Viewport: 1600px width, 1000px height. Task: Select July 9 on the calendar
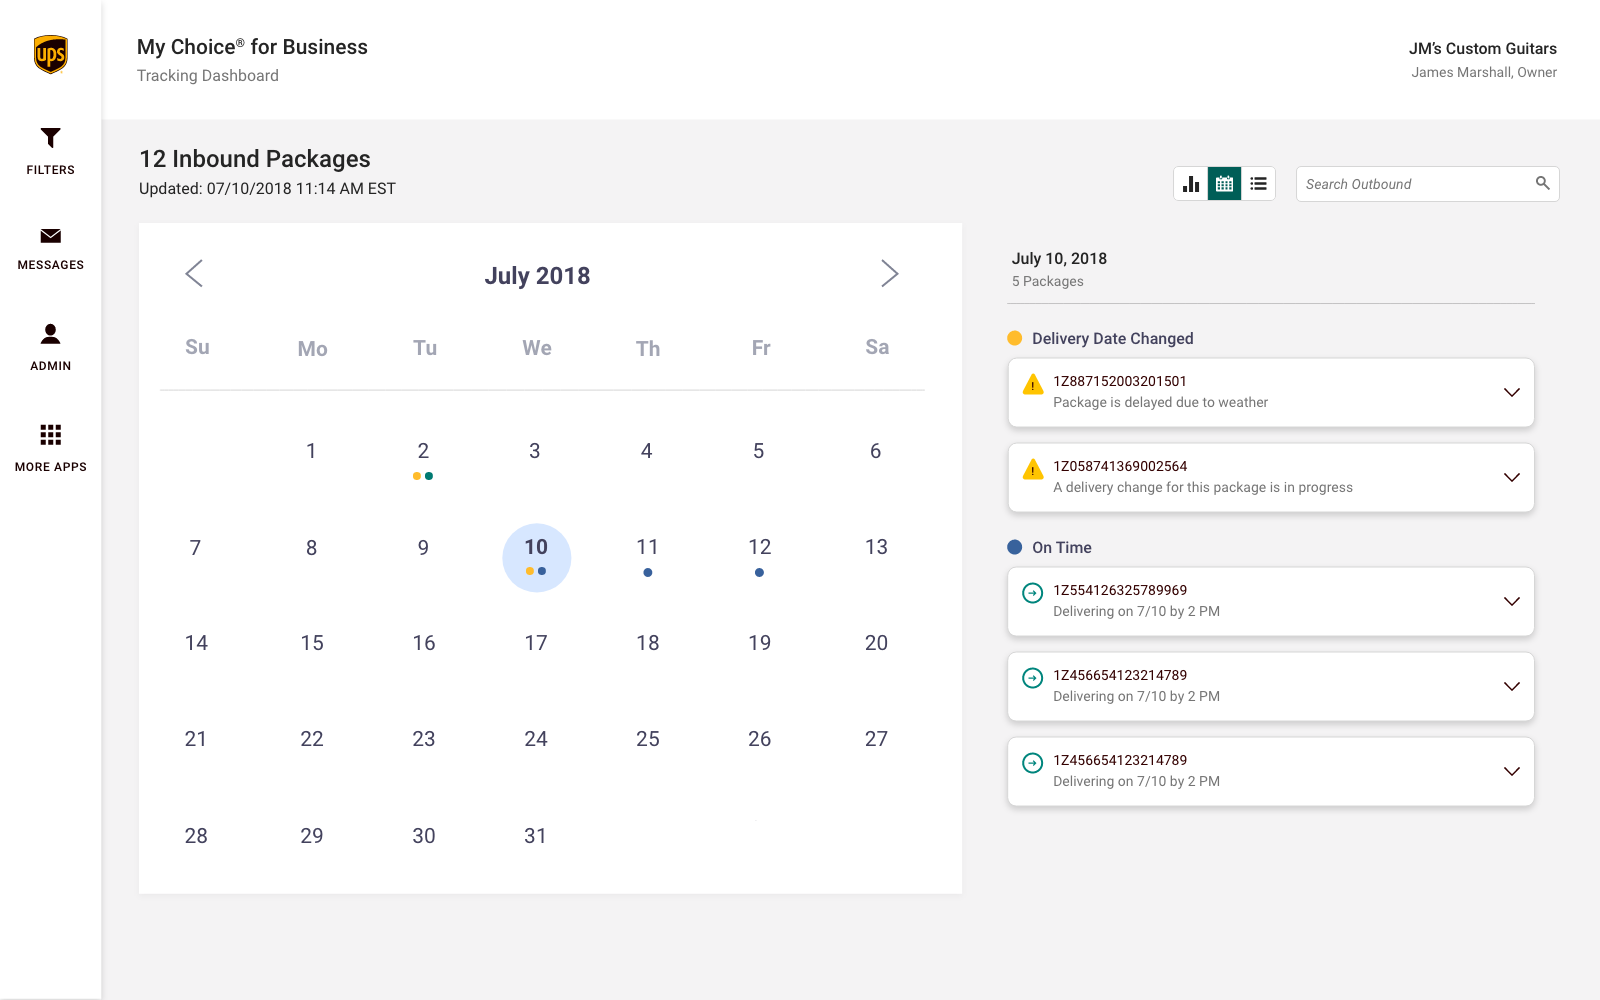pos(423,548)
